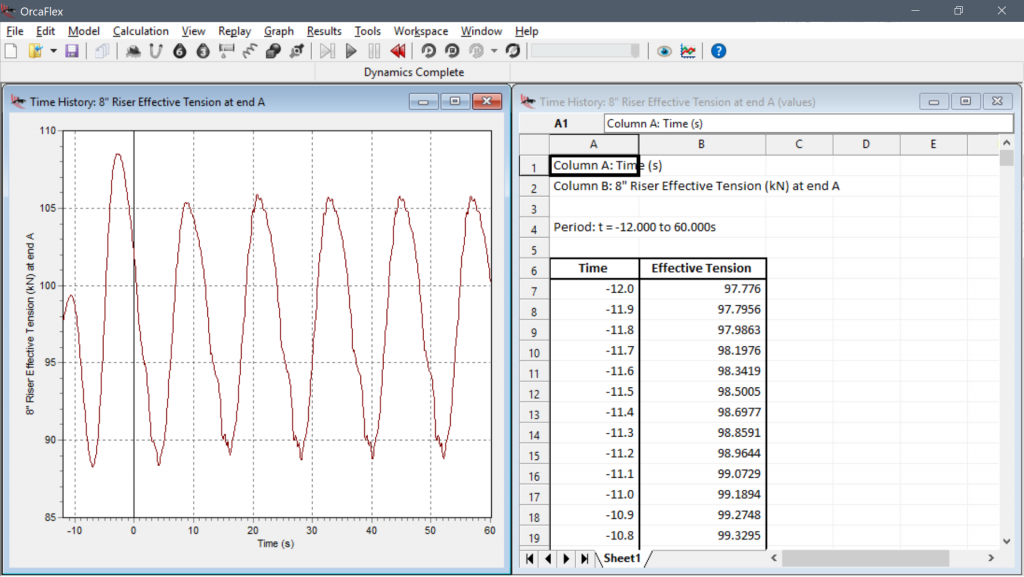
Task: Click the Replay Parameters refresh icon
Action: pyautogui.click(x=513, y=51)
